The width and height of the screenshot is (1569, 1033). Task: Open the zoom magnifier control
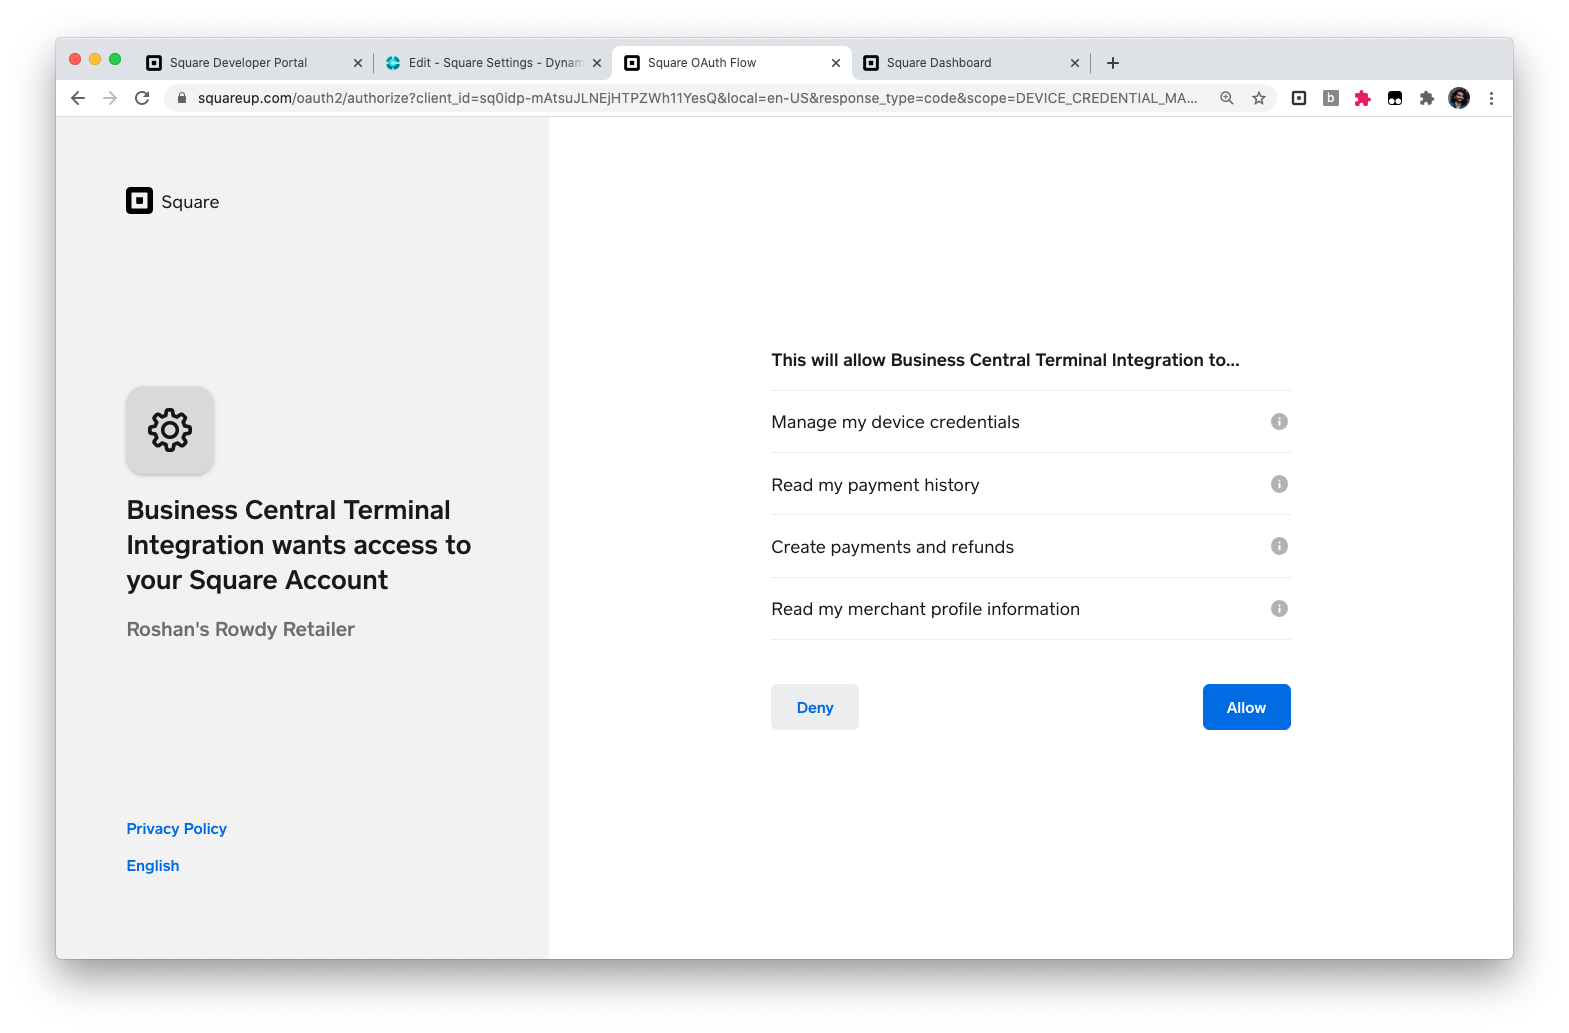[x=1227, y=98]
